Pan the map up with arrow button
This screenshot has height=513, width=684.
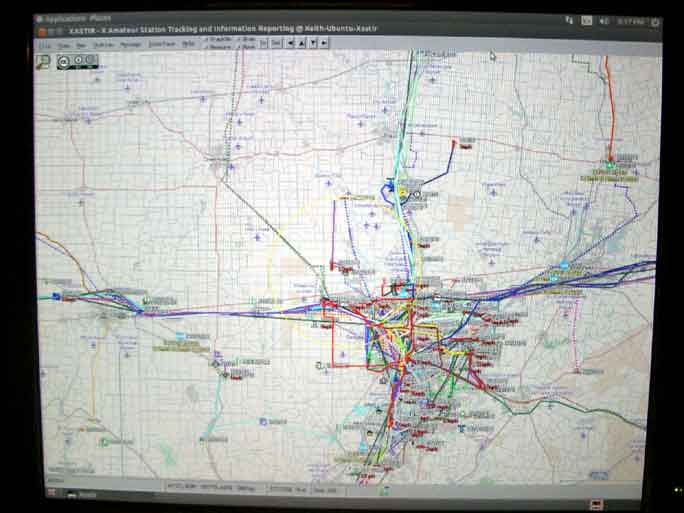[x=301, y=44]
